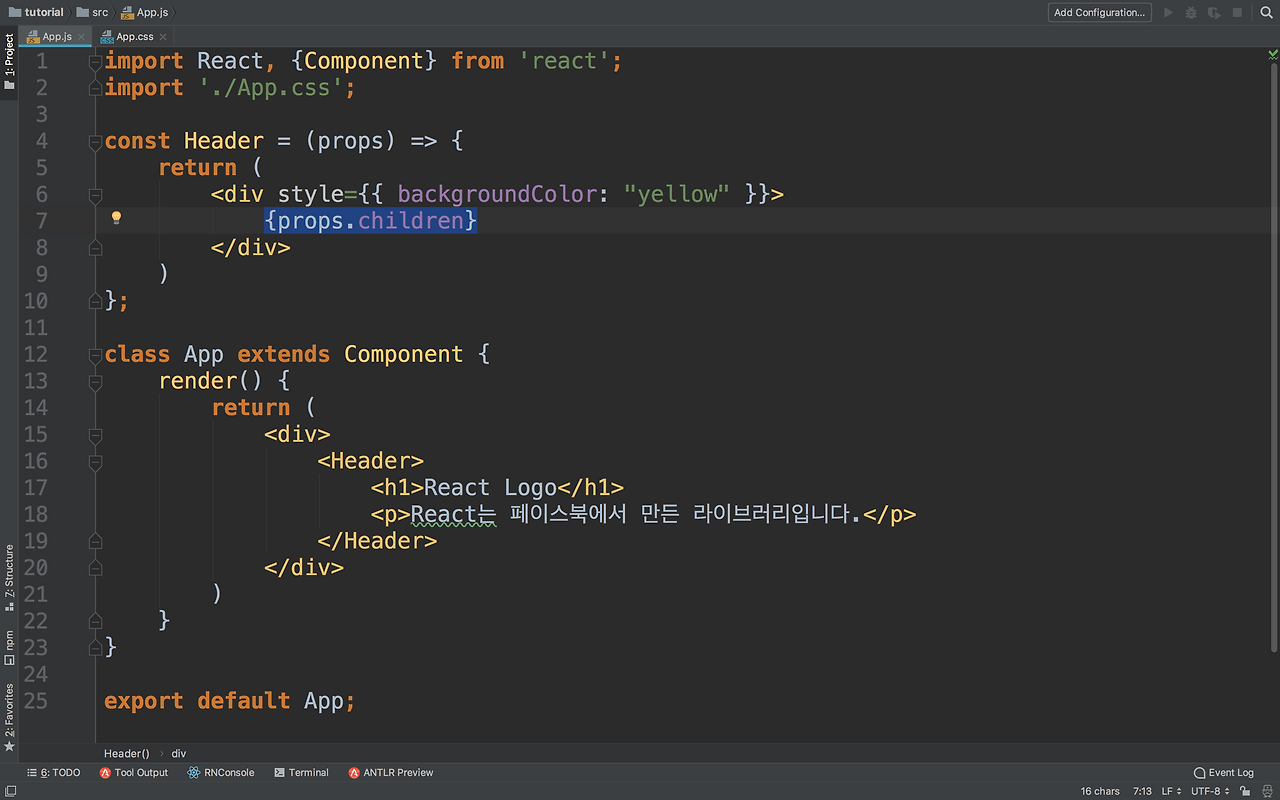Select div in the bottom breadcrumb
This screenshot has width=1280, height=800.
point(179,754)
